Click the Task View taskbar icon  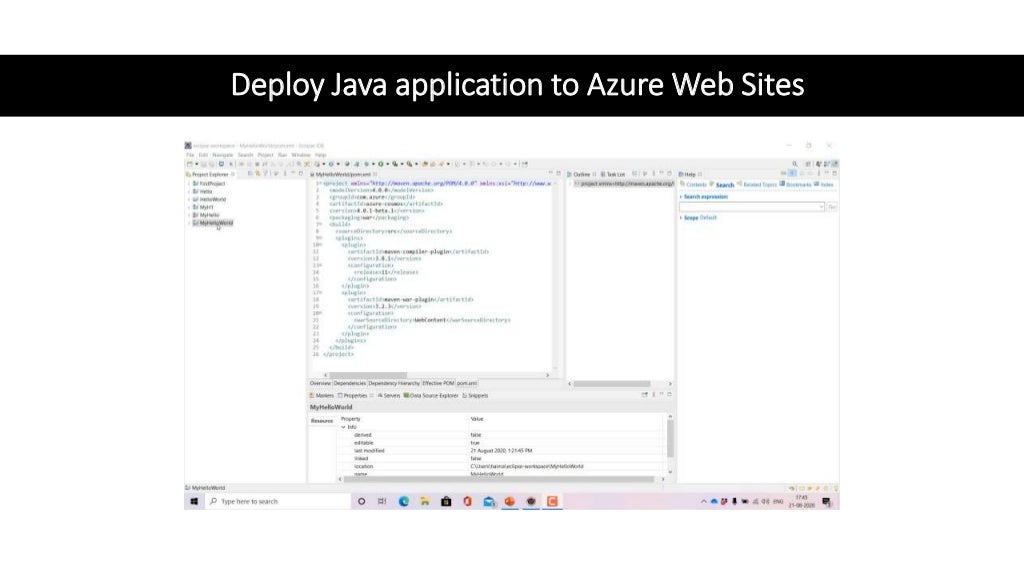click(382, 502)
